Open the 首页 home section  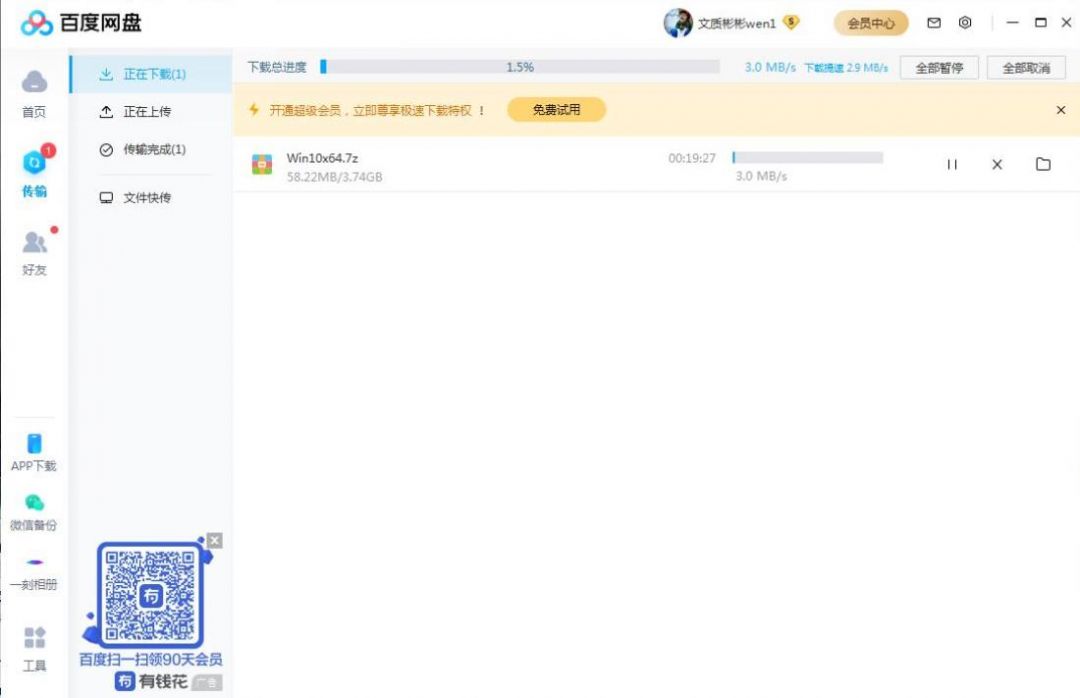(34, 93)
